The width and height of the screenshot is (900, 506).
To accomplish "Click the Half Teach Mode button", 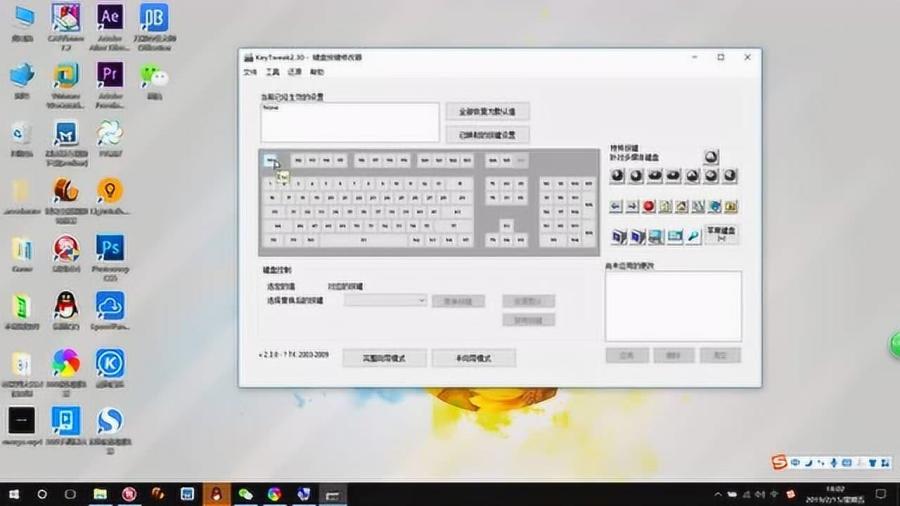I will point(474,358).
